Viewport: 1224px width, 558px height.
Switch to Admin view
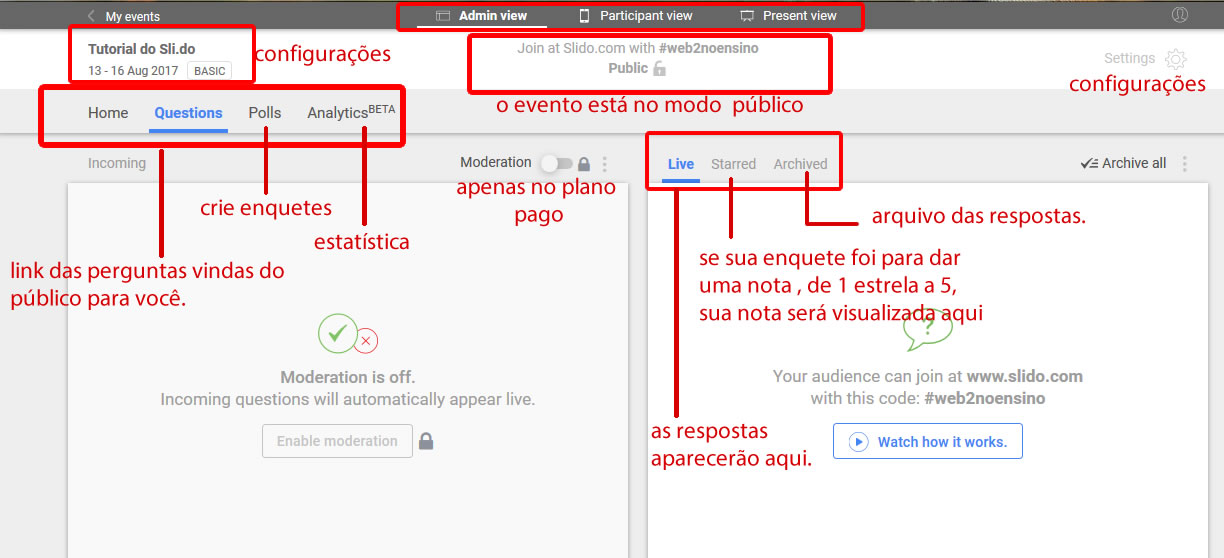coord(482,16)
